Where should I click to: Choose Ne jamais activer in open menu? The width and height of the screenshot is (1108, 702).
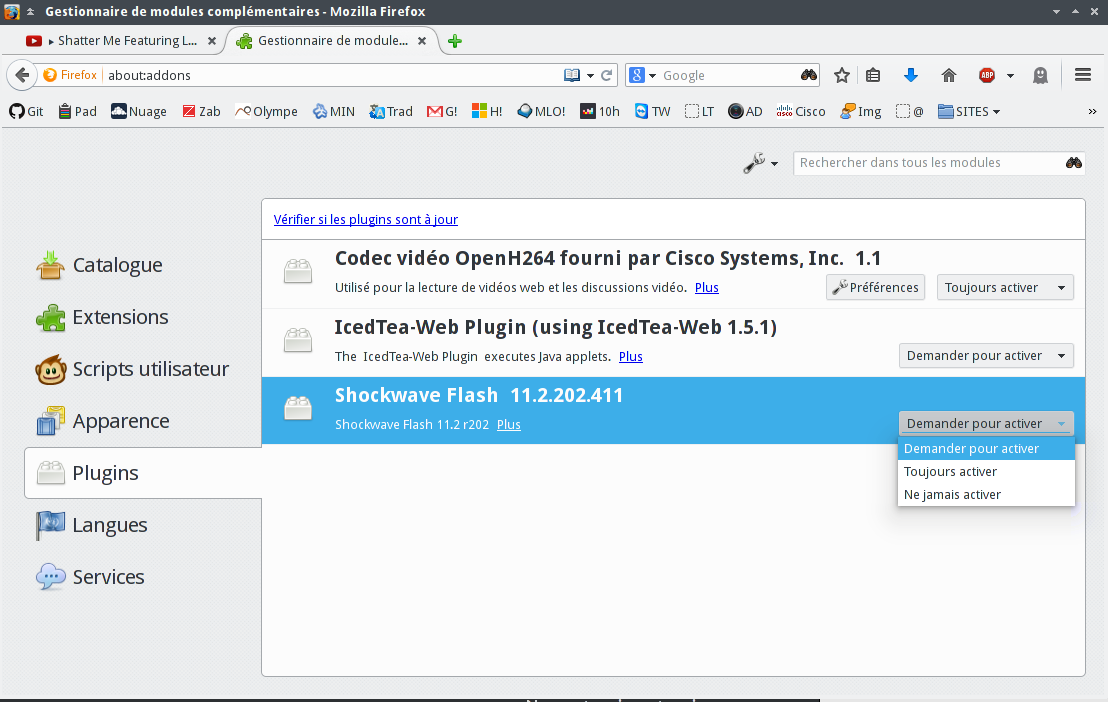tap(986, 495)
